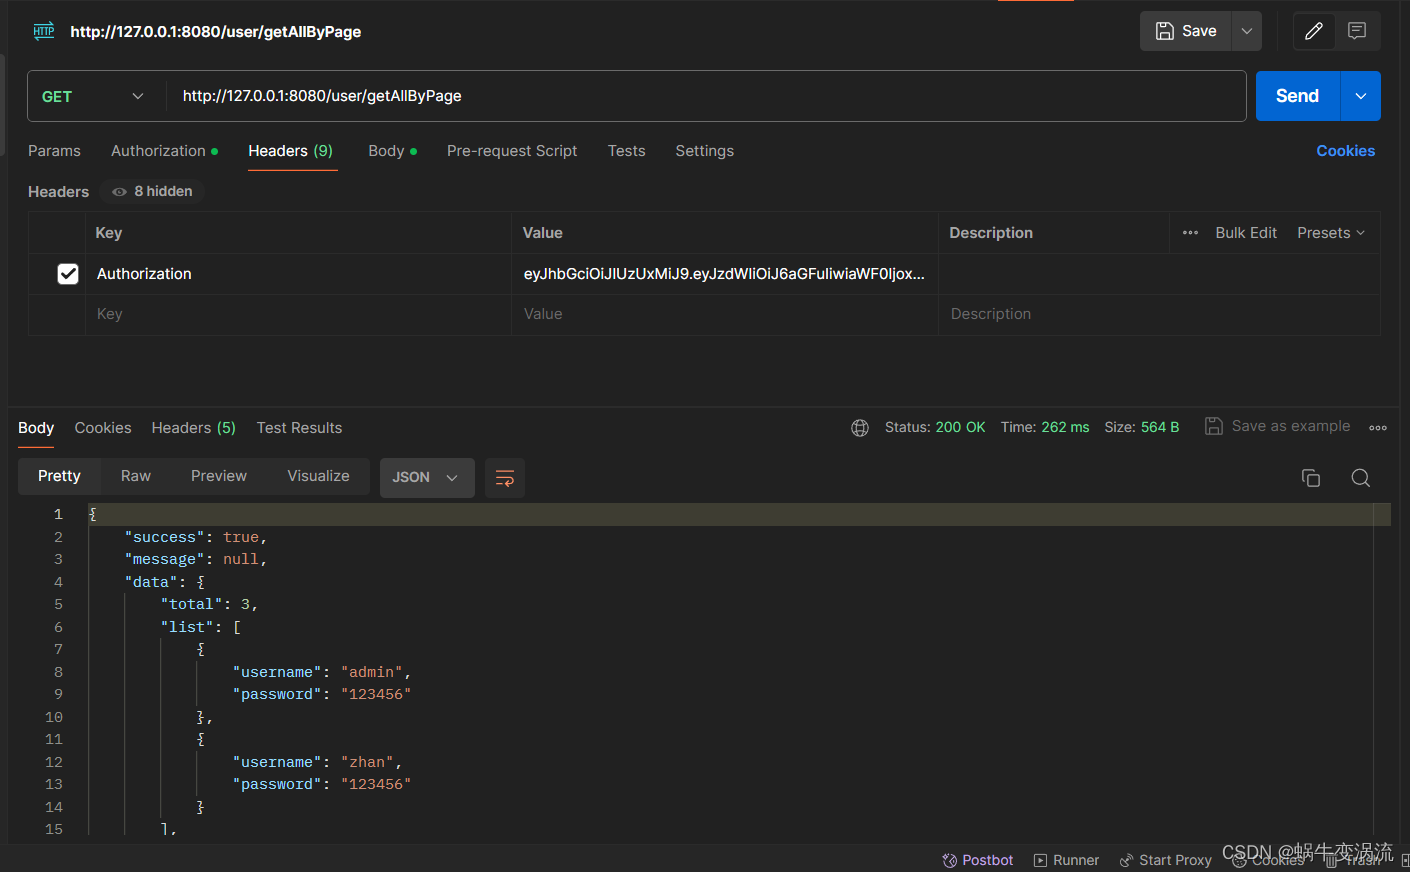Click the Authorization token value cell
The height and width of the screenshot is (872, 1410).
(x=725, y=274)
